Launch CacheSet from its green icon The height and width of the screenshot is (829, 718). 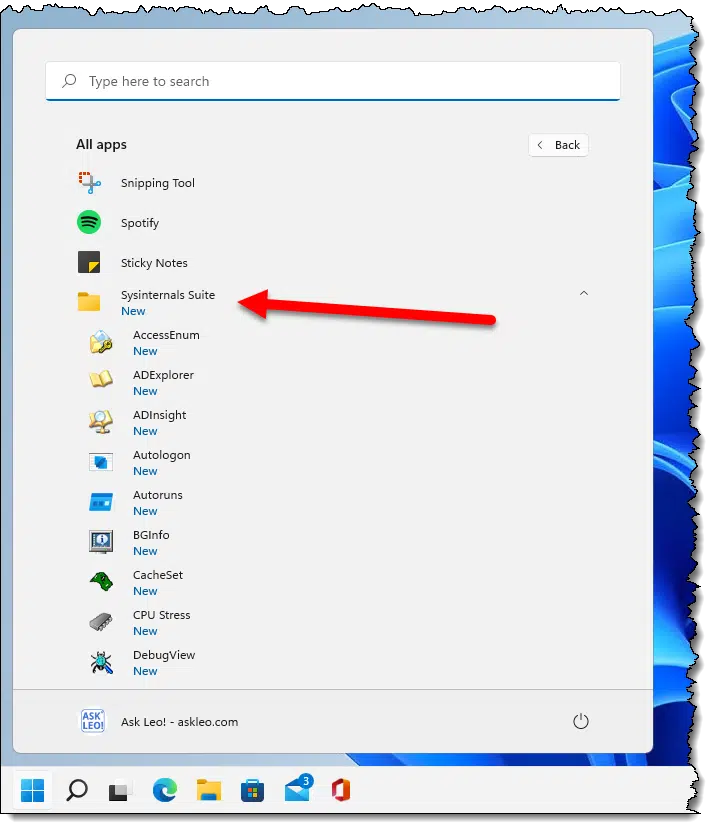(x=101, y=582)
